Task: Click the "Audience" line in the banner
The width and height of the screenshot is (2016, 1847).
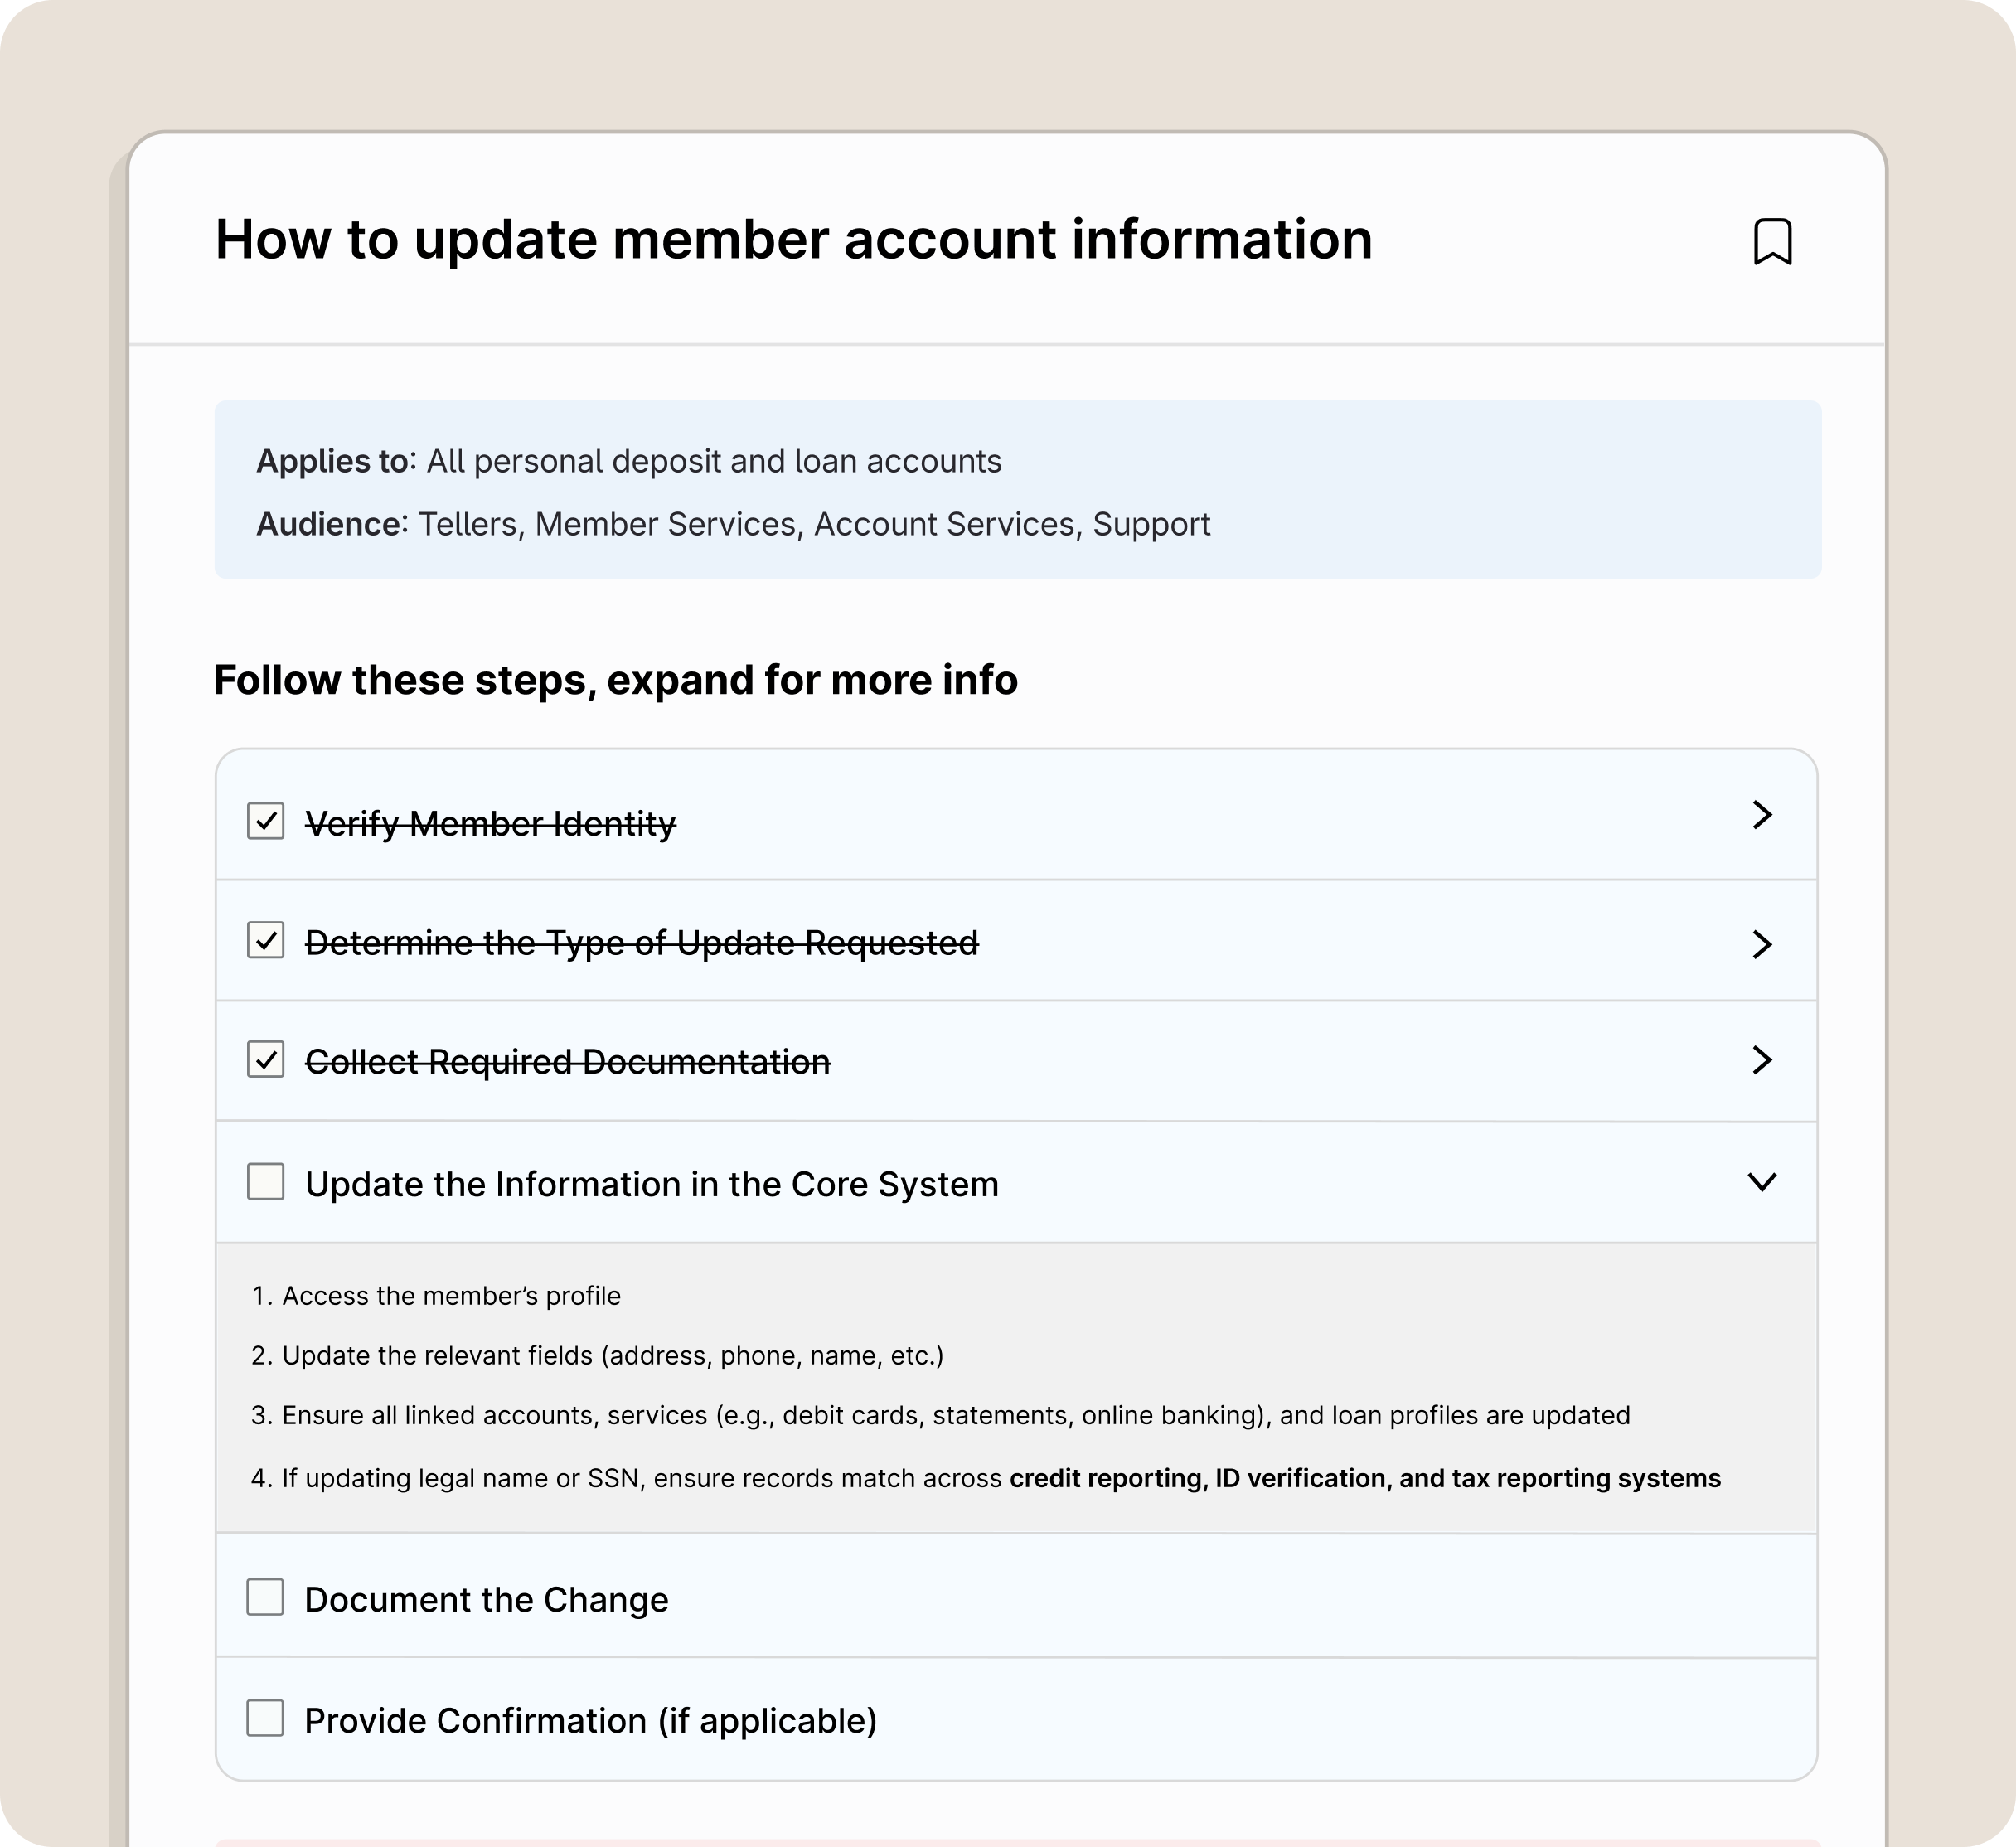Action: pyautogui.click(x=733, y=522)
